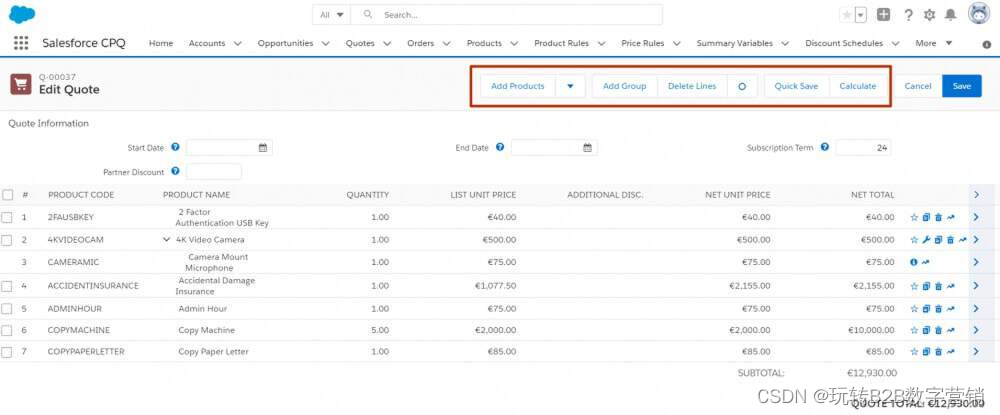Image resolution: width=1000 pixels, height=415 pixels.
Task: Click the Add Products button
Action: [518, 86]
